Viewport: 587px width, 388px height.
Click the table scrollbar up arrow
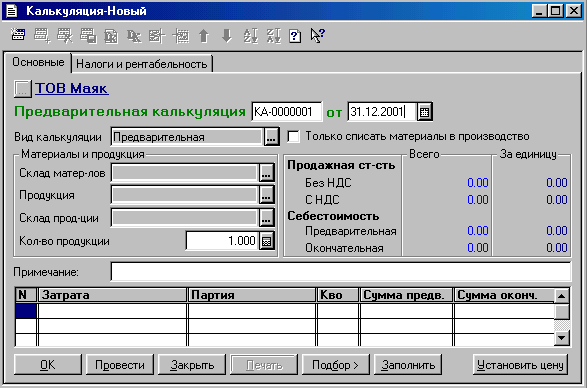tap(561, 296)
